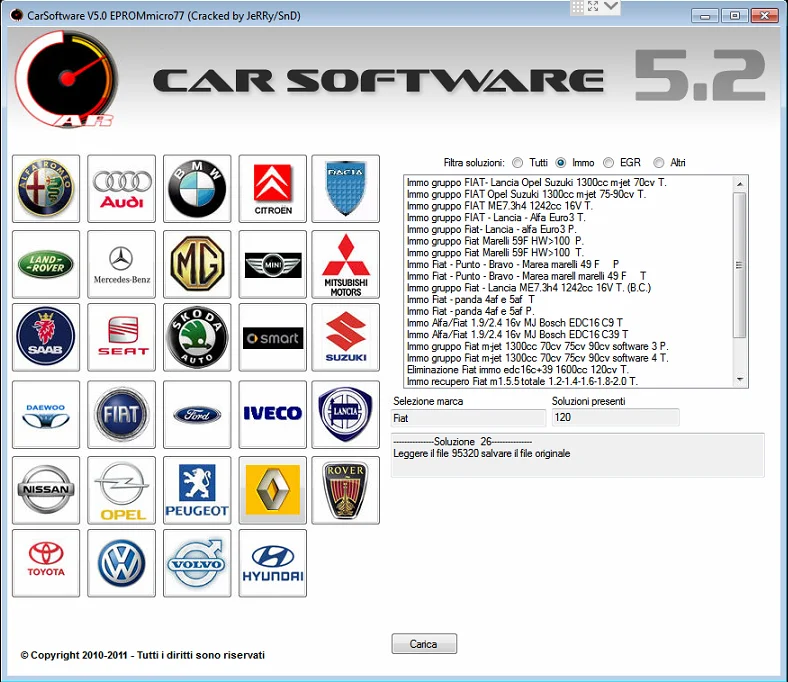Click the Soluzioni presenti field
This screenshot has height=682, width=788.
tap(616, 417)
